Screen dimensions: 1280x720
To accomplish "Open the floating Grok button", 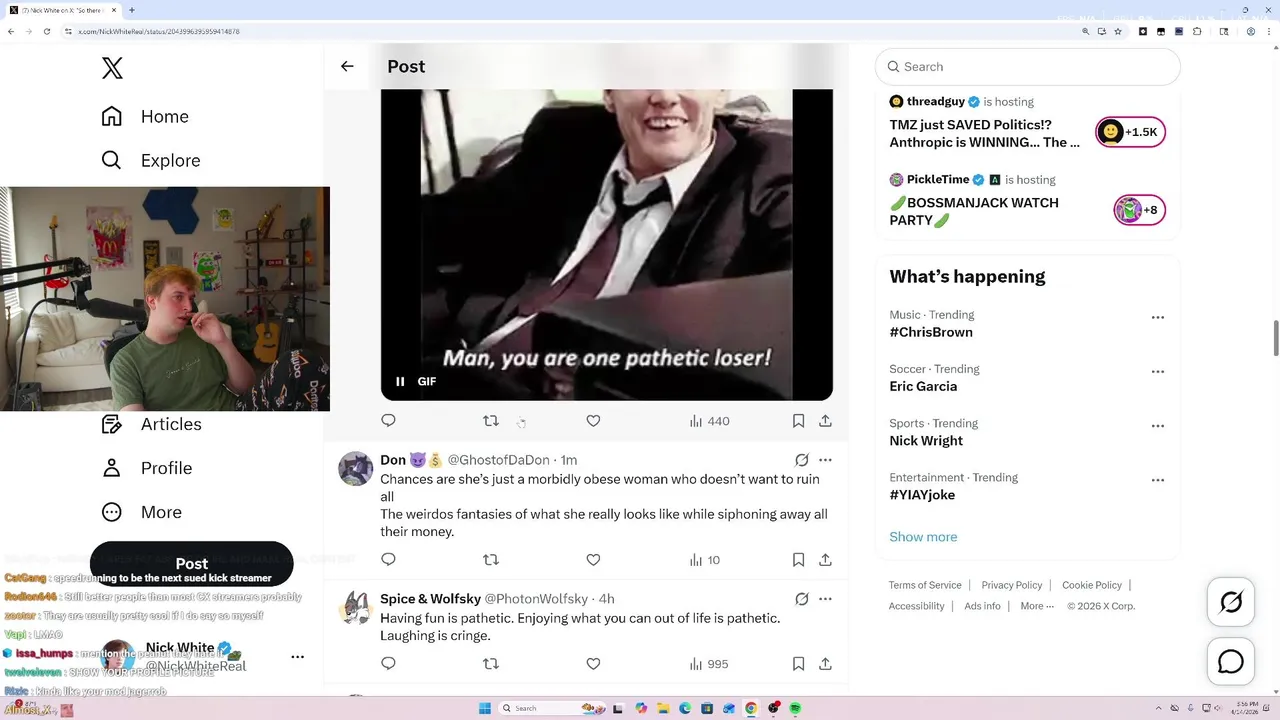I will [x=1231, y=602].
